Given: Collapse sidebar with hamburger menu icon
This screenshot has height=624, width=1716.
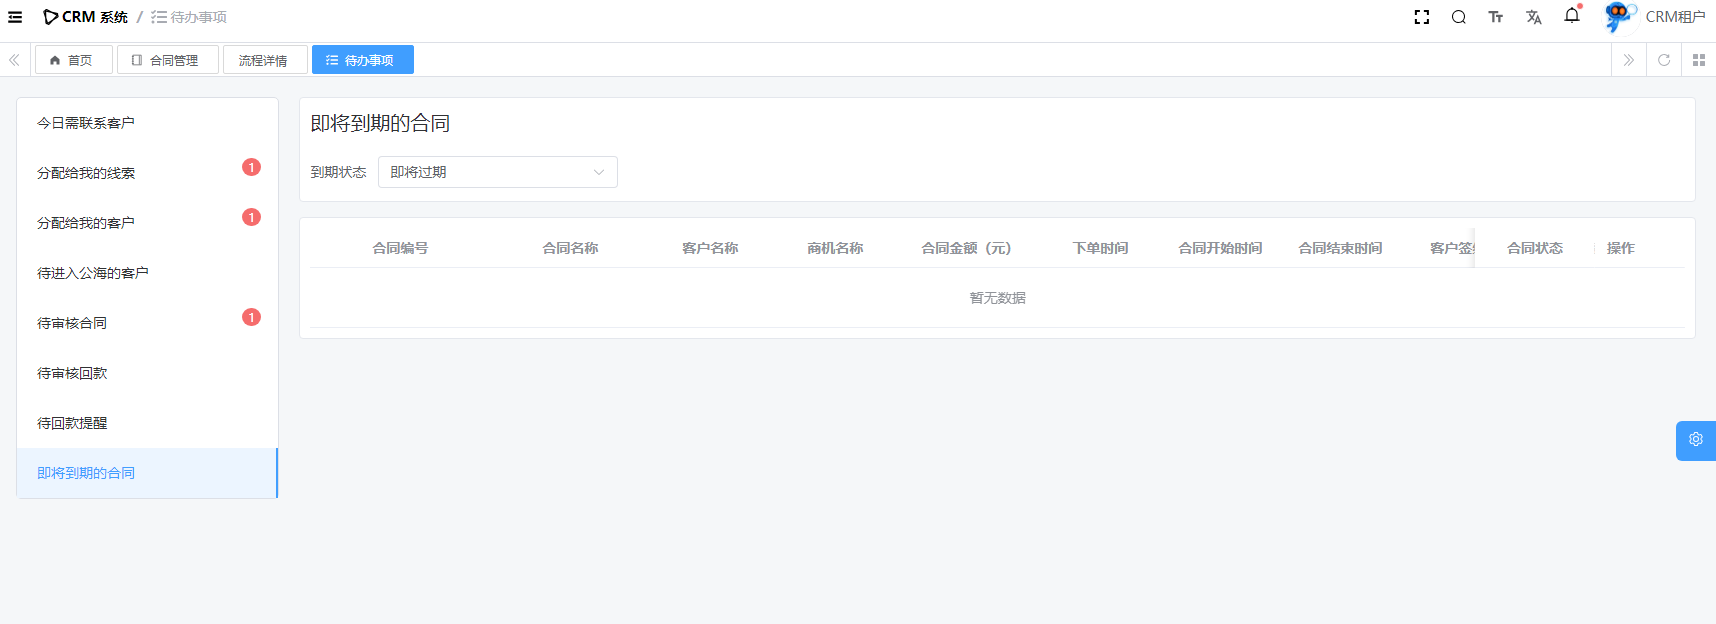Looking at the screenshot, I should tap(15, 17).
